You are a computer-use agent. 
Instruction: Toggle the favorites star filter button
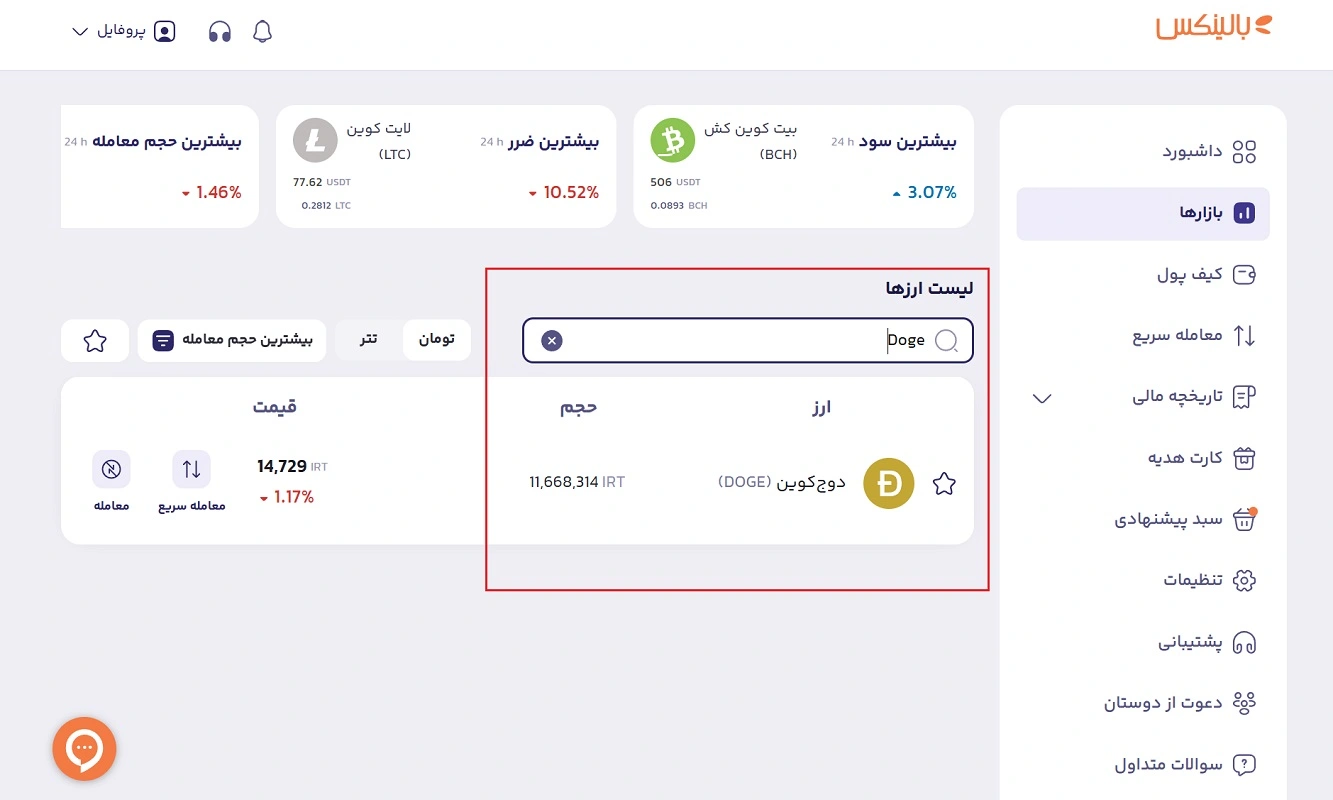click(x=95, y=341)
